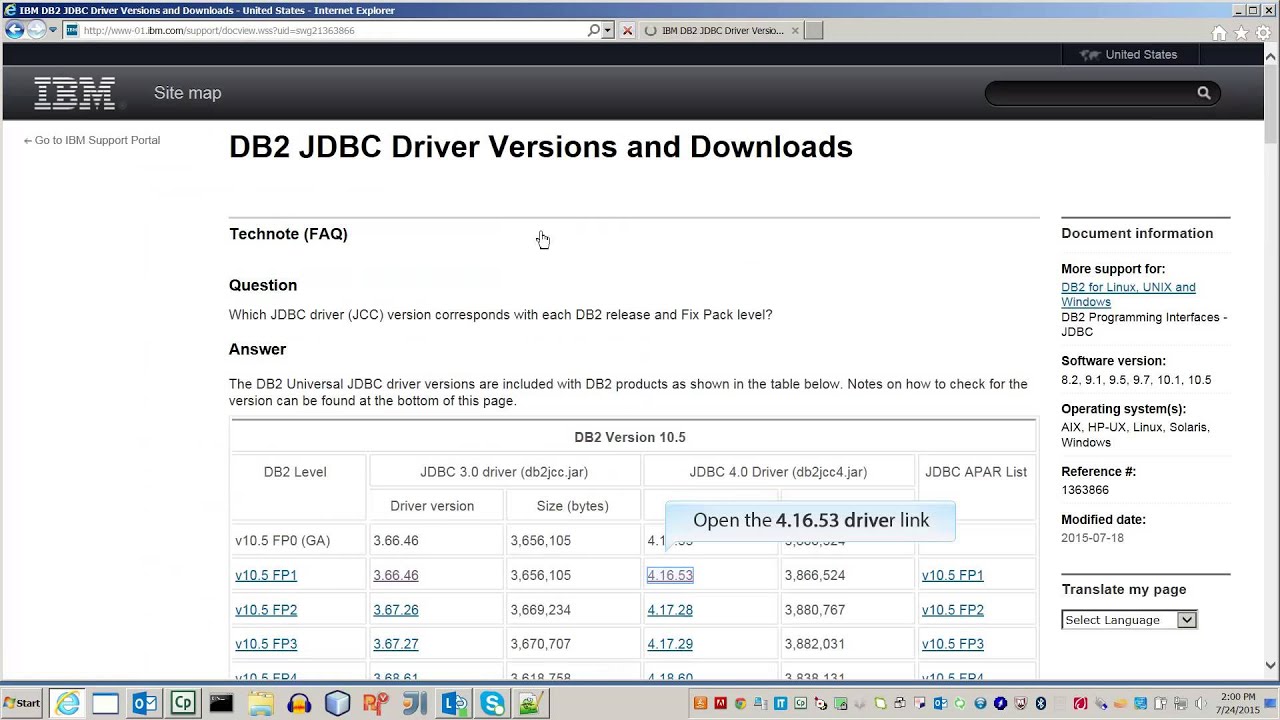Go to IBM Support Portal link

tap(92, 140)
